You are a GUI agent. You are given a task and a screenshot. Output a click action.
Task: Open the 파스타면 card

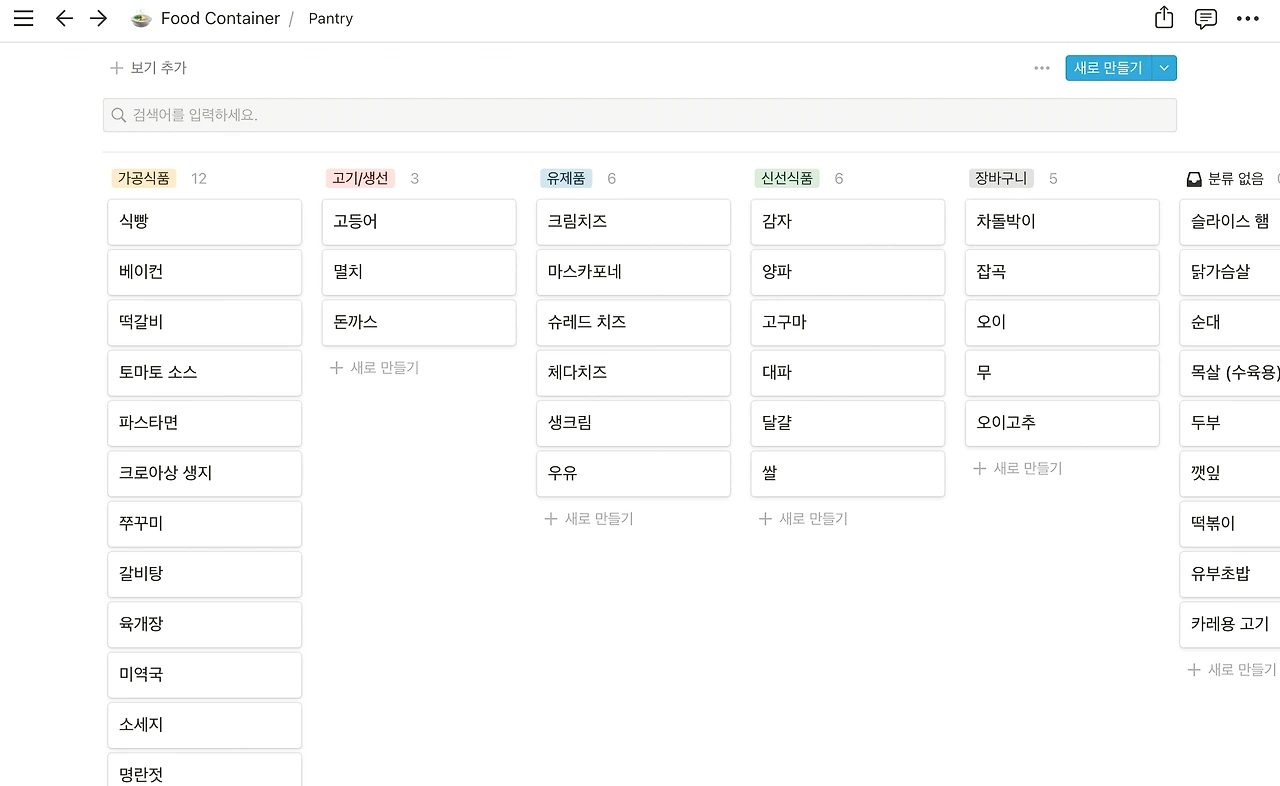pyautogui.click(x=204, y=423)
